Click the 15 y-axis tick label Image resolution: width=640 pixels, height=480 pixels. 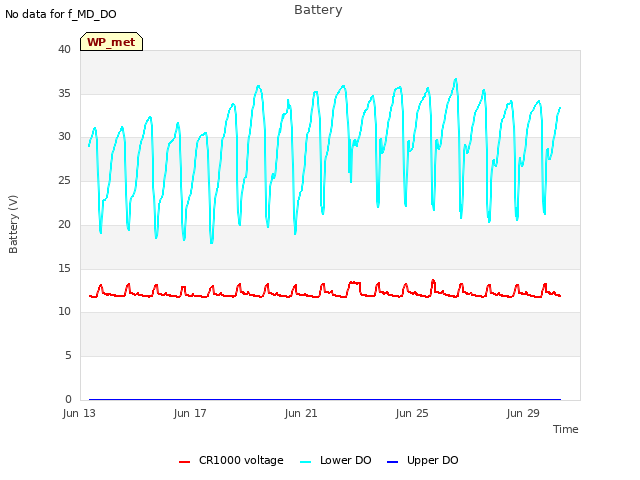coord(64,268)
